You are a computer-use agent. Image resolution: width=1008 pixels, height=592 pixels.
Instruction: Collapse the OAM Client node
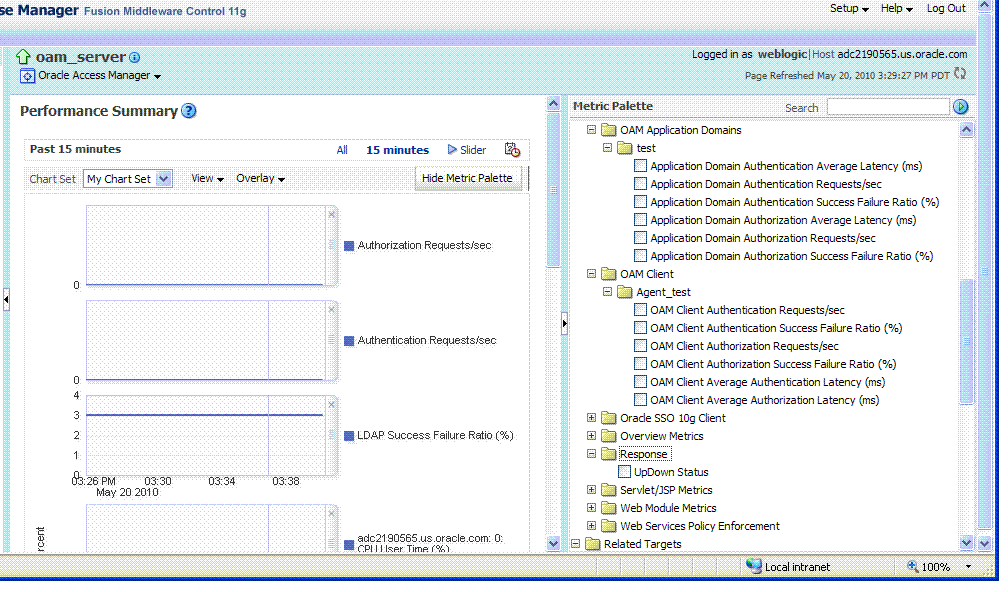(591, 274)
